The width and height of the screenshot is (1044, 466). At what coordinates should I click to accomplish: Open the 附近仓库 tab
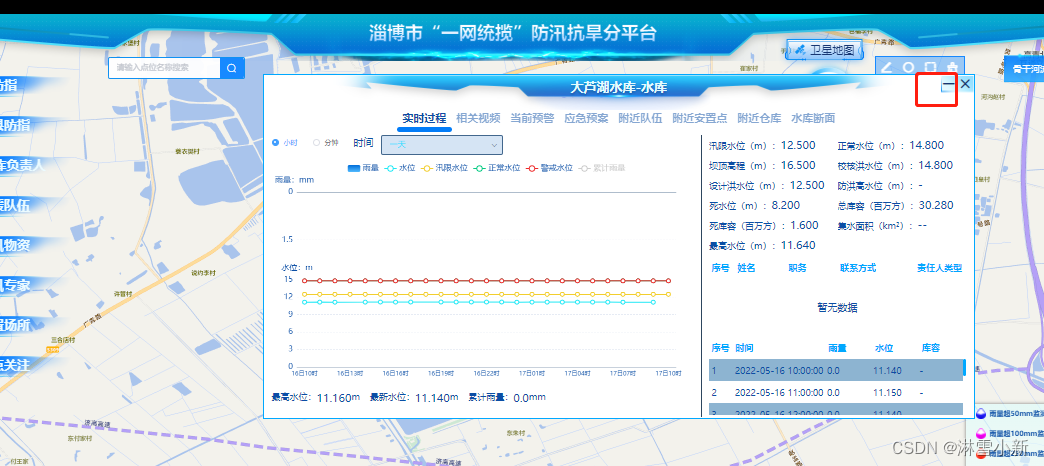[759, 118]
